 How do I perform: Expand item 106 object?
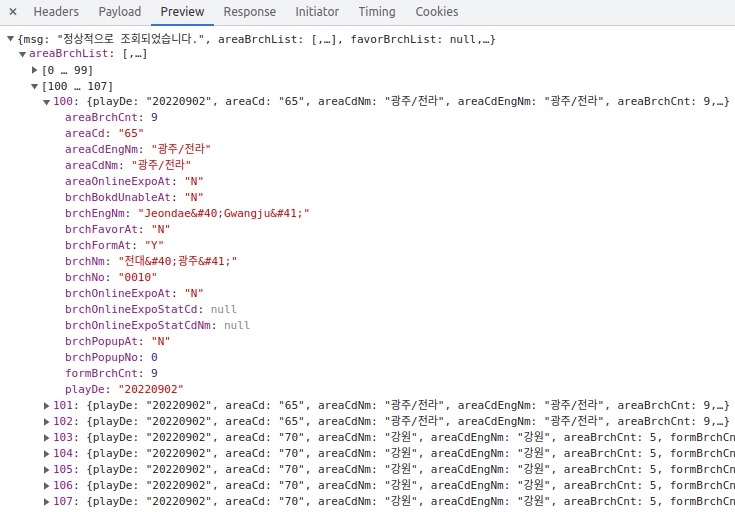pos(46,485)
